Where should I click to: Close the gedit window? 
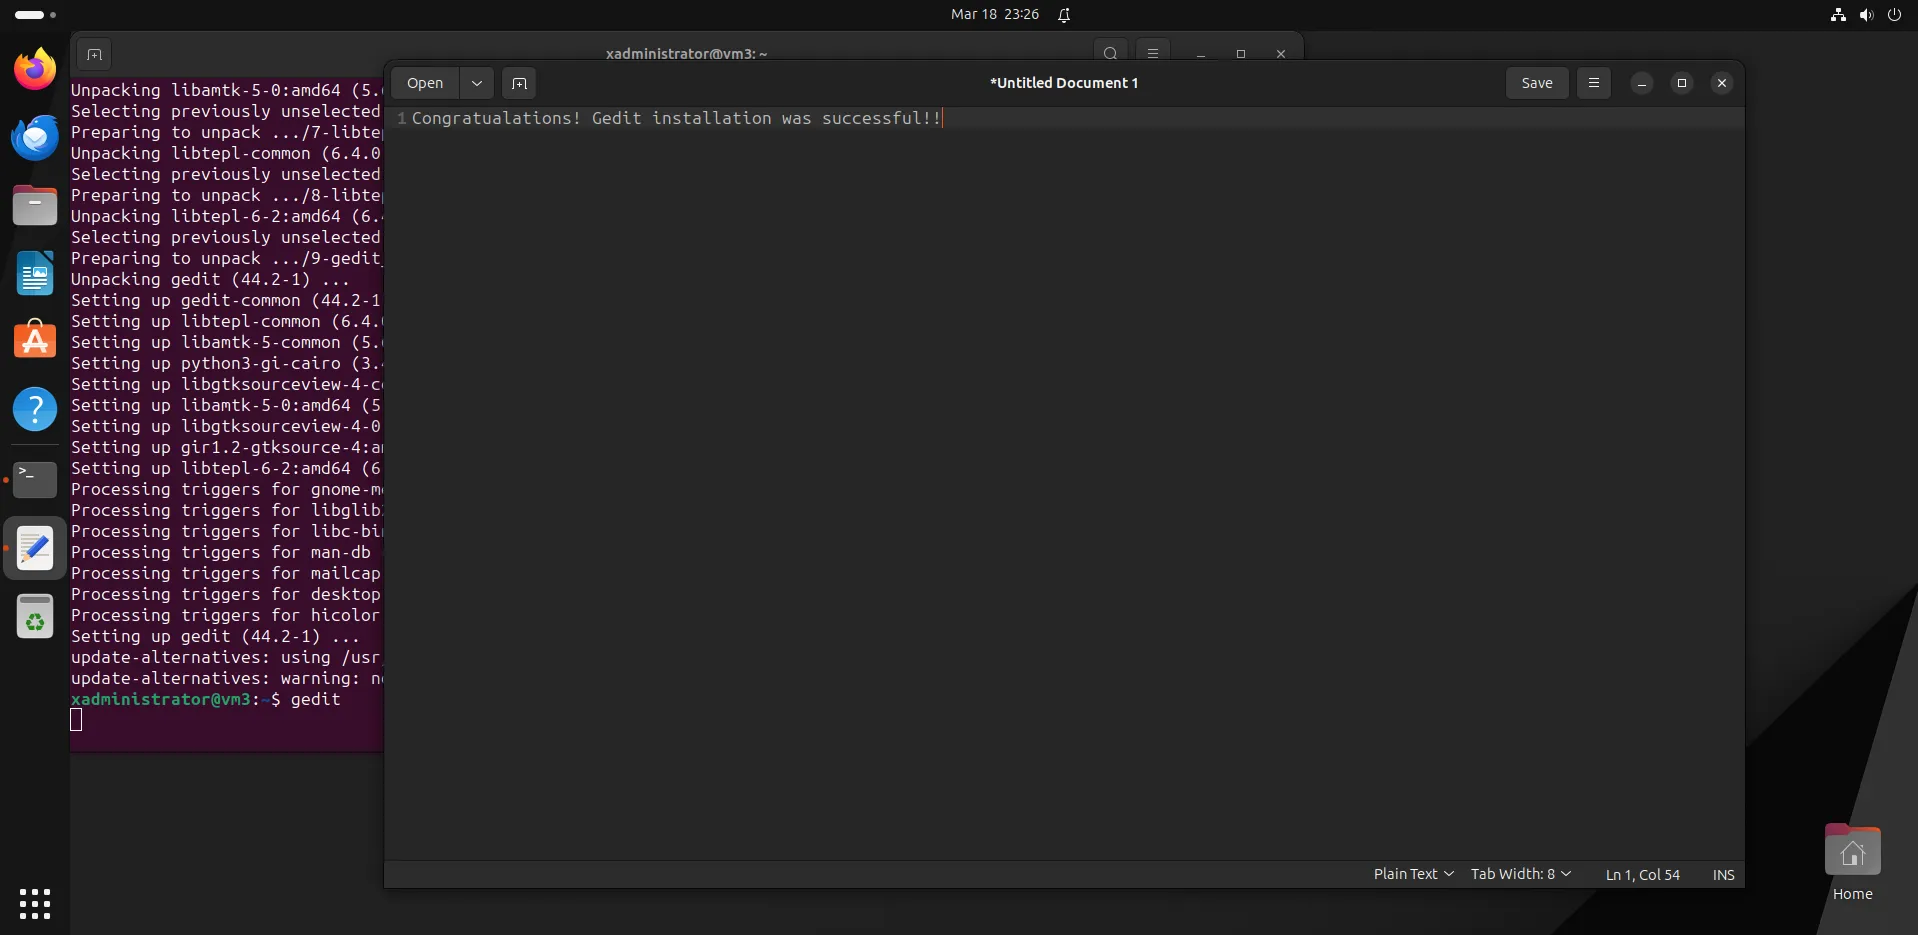coord(1722,83)
